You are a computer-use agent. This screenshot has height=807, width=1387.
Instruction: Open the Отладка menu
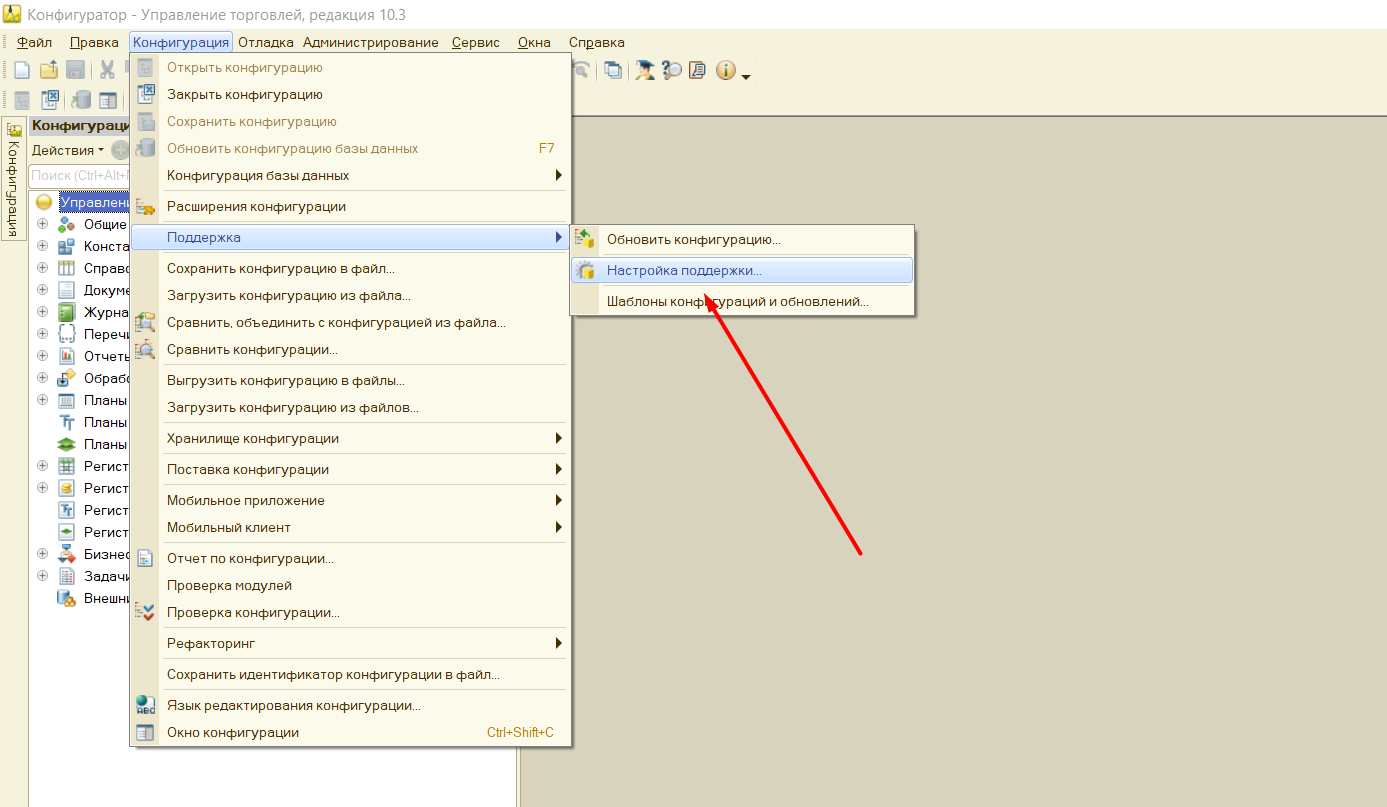click(x=266, y=42)
